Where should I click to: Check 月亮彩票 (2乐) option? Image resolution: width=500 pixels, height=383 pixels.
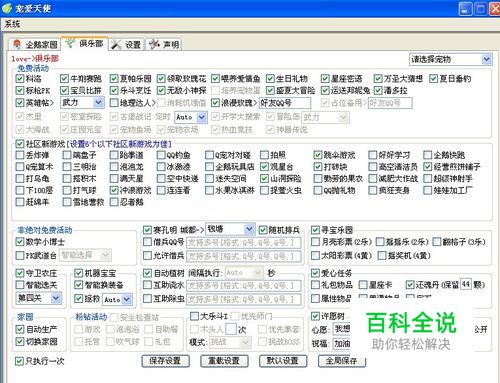click(x=315, y=242)
